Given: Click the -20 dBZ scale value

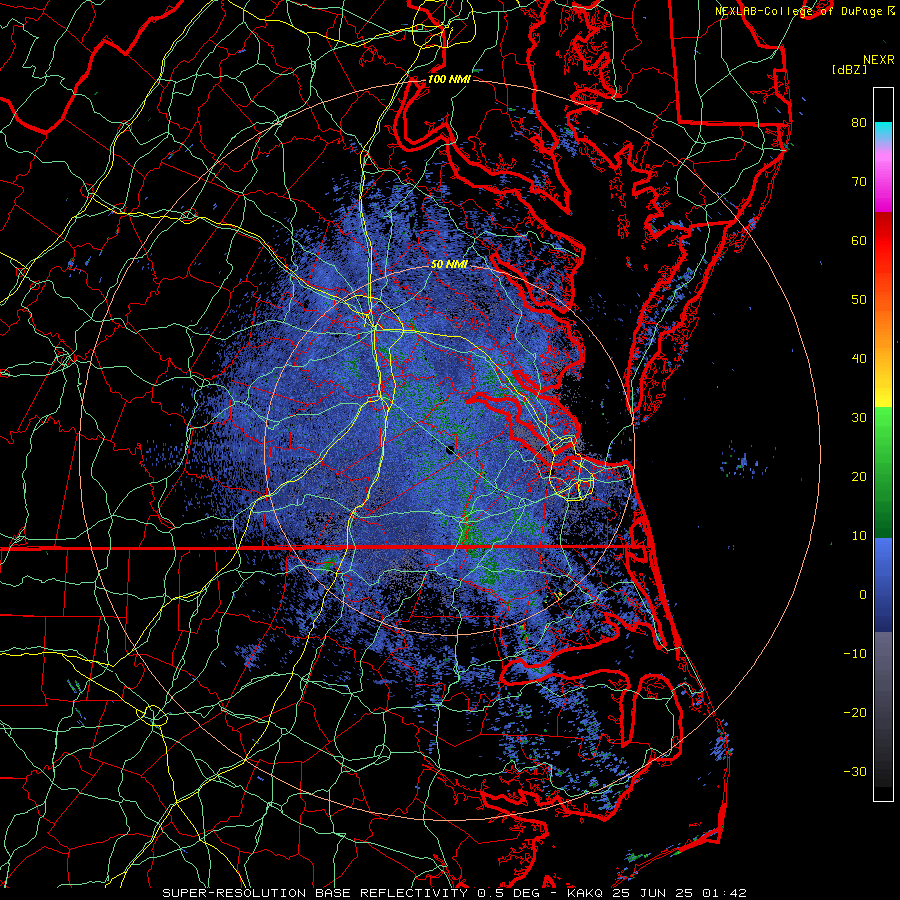Looking at the screenshot, I should (855, 712).
